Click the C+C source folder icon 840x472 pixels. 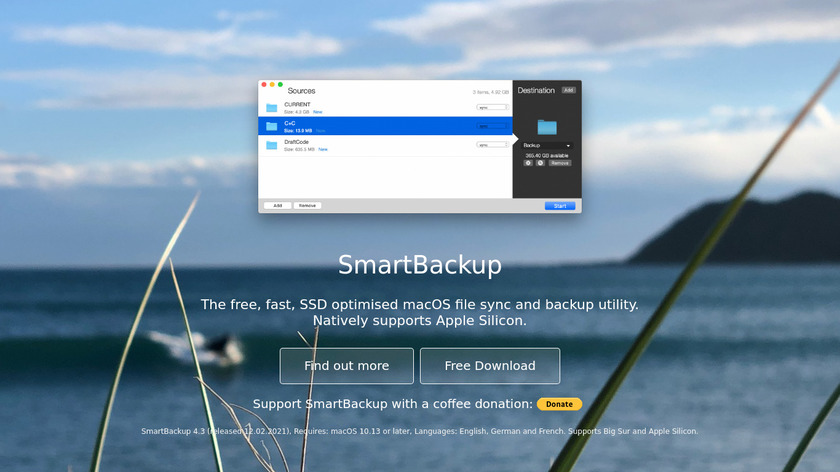272,126
